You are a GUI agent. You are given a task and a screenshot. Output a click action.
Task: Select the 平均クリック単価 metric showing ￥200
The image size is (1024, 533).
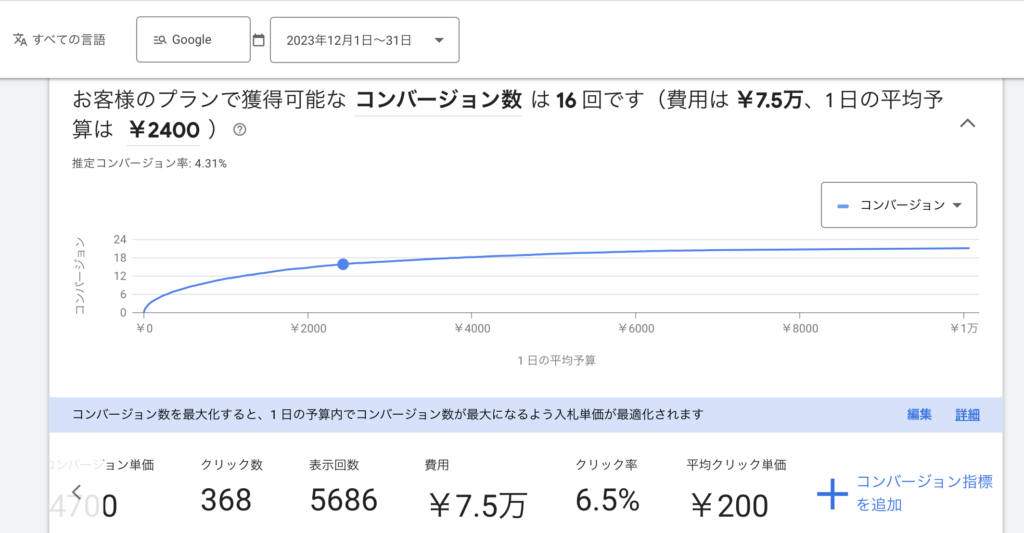[736, 488]
